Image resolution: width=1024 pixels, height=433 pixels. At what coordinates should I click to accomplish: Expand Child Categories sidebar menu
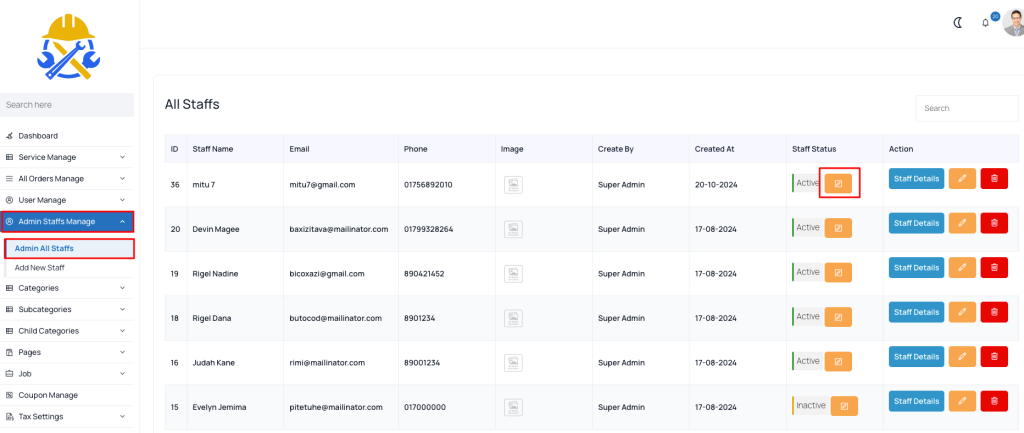click(x=67, y=331)
